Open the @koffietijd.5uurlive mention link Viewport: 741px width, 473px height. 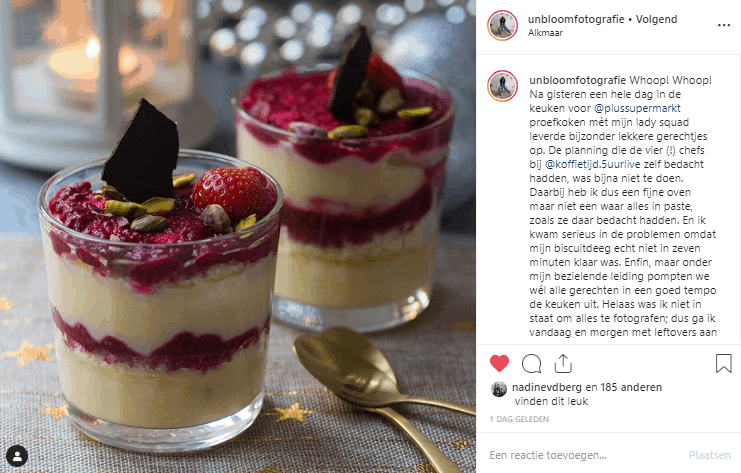[x=593, y=164]
